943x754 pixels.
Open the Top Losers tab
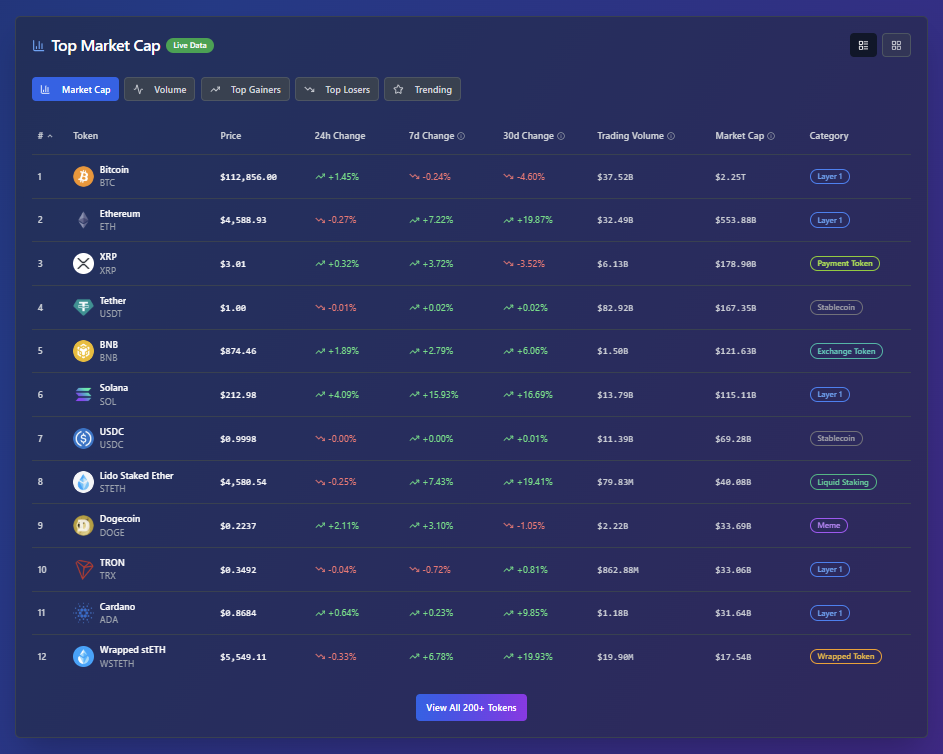pos(337,89)
